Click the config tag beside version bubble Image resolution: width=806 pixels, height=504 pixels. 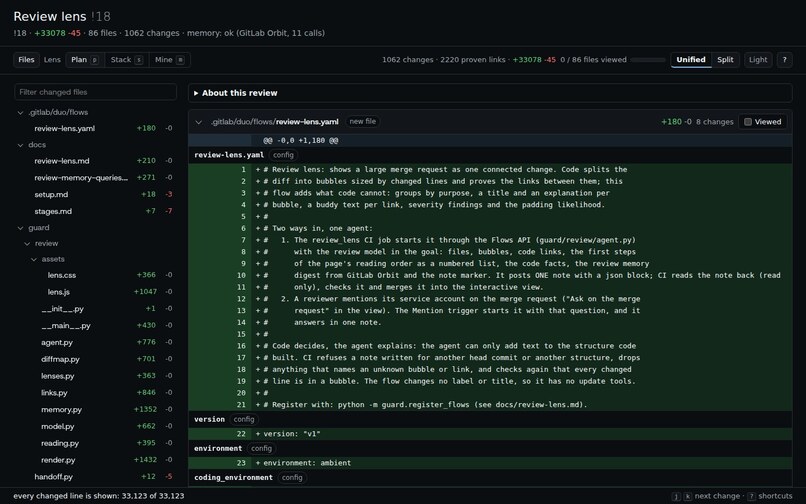coord(244,419)
